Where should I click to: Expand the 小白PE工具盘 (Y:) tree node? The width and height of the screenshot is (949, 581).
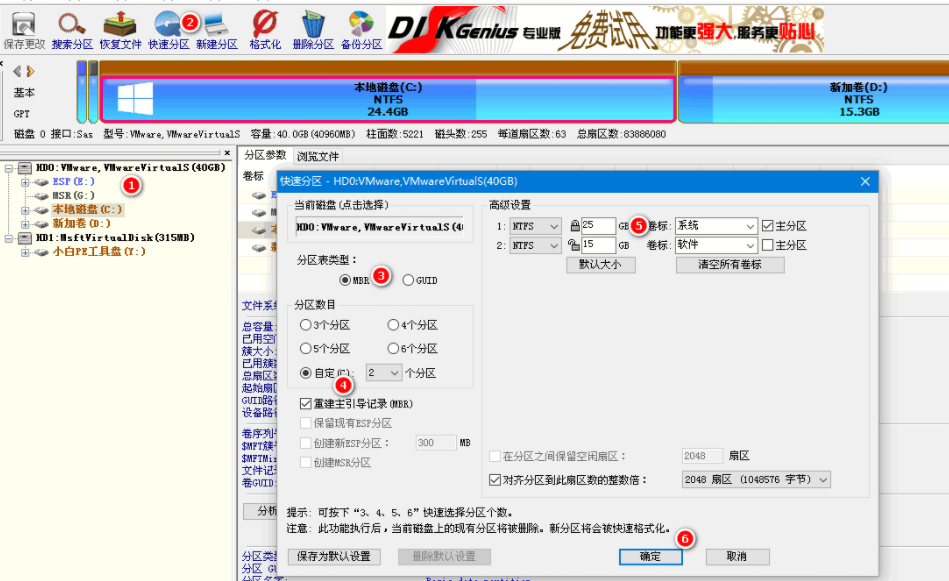tap(25, 252)
